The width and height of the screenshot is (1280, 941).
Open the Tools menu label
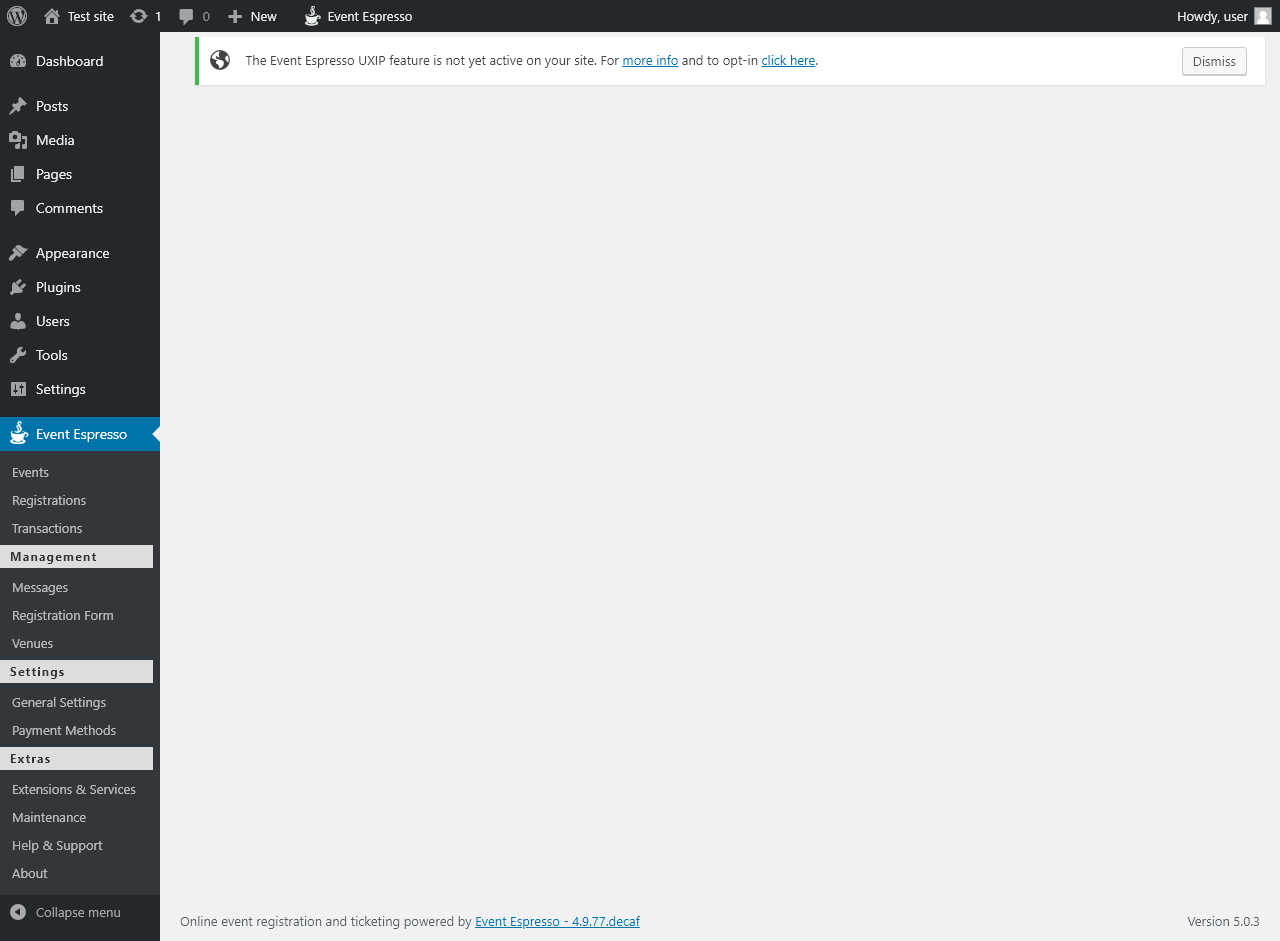coord(52,355)
